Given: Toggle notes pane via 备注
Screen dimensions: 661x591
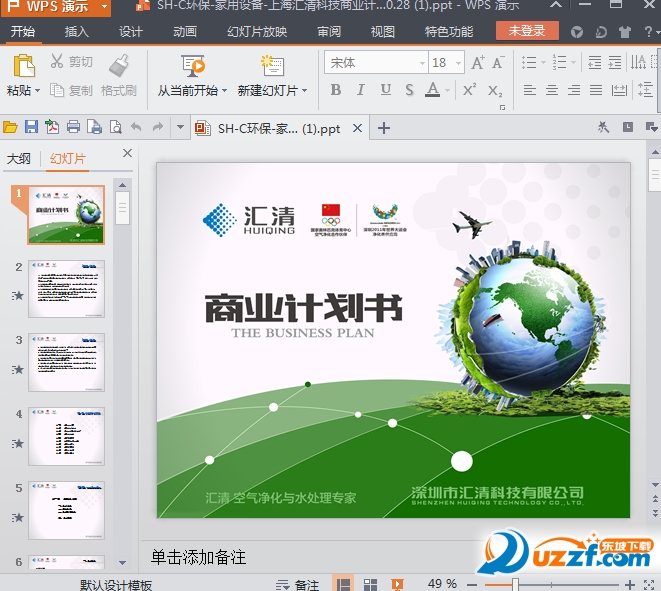Looking at the screenshot, I should tap(298, 585).
